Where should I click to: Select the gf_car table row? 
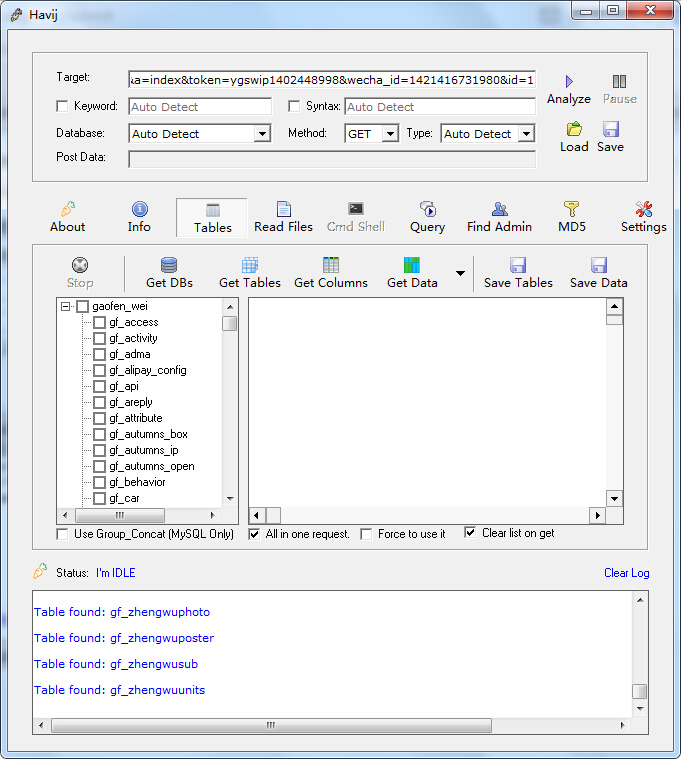click(x=124, y=498)
